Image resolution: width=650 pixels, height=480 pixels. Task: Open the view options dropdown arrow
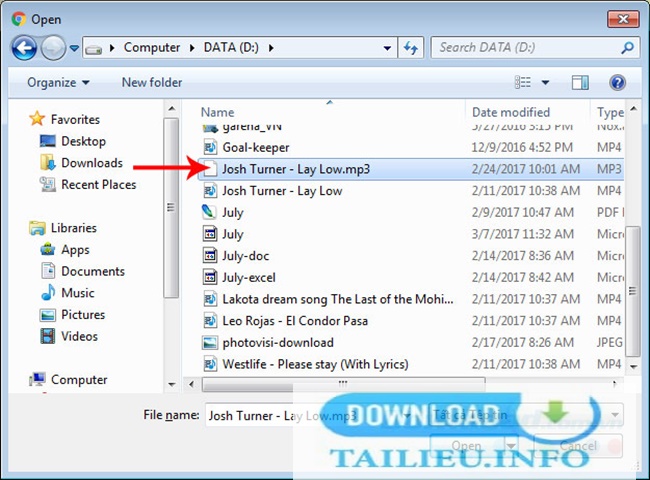(x=546, y=82)
